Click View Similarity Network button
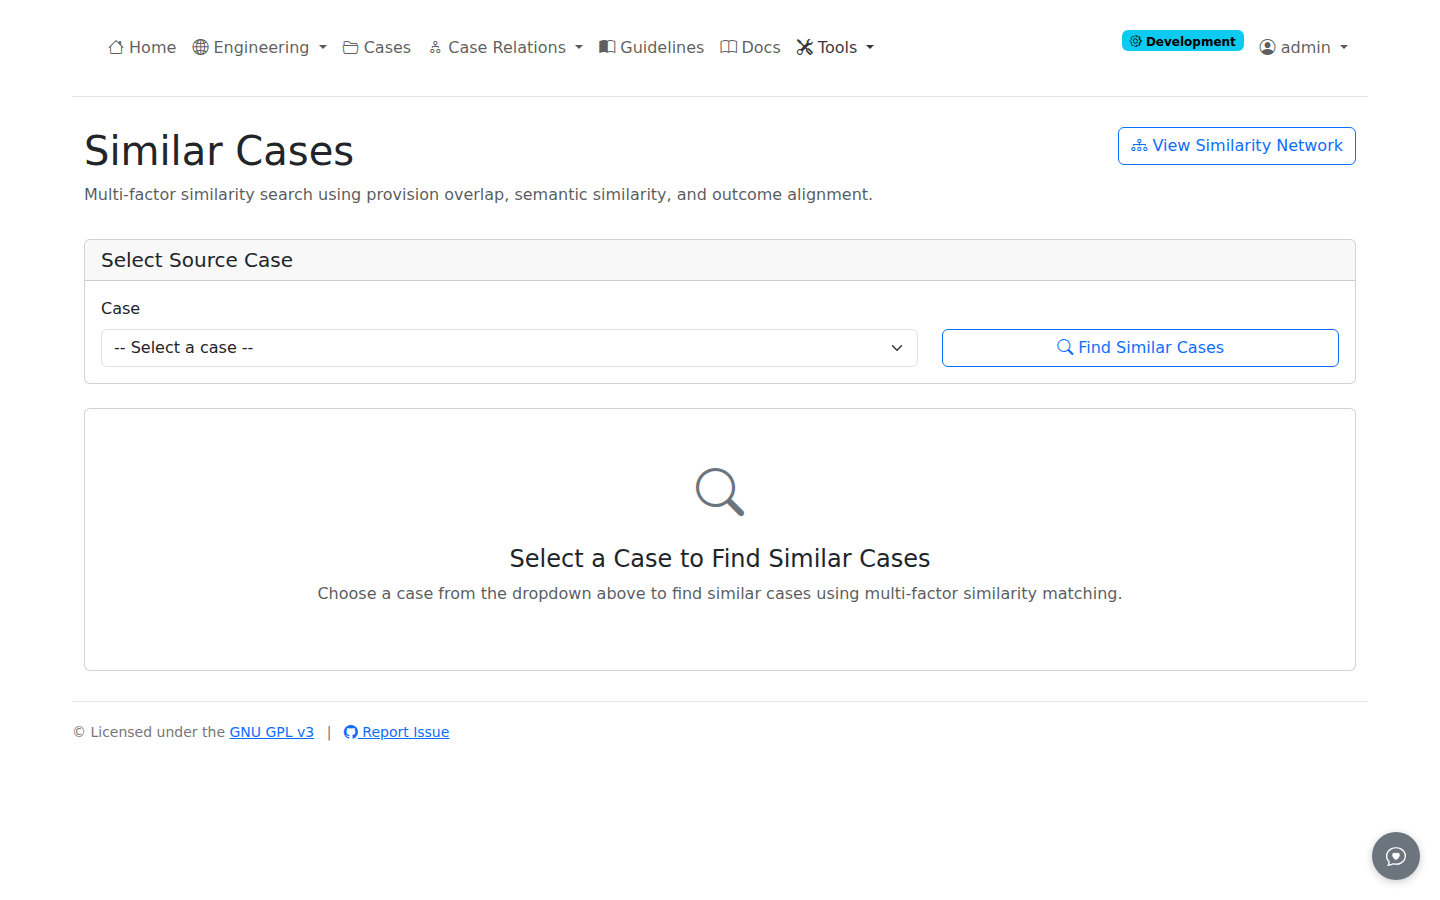 1237,146
